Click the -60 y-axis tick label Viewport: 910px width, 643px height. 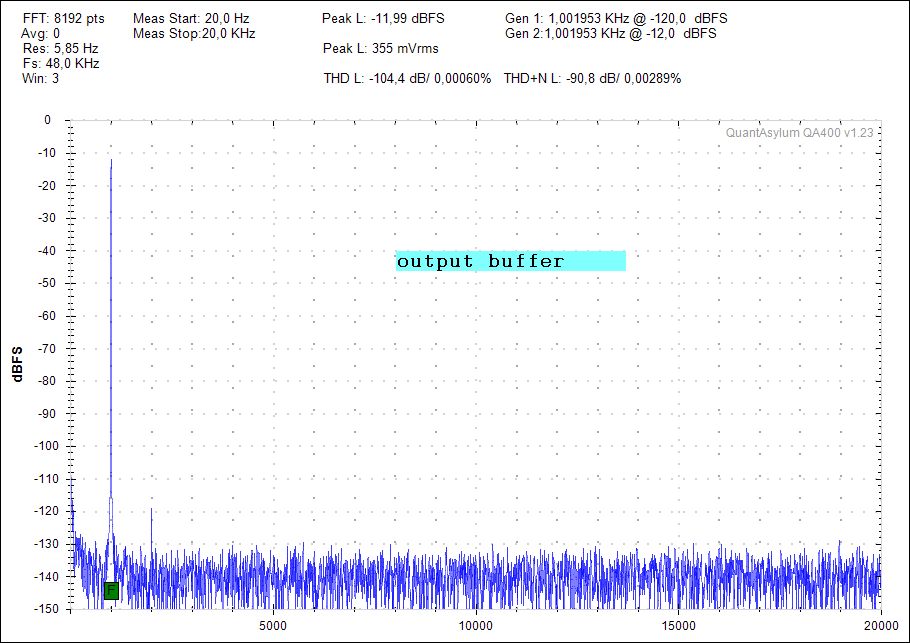point(45,316)
